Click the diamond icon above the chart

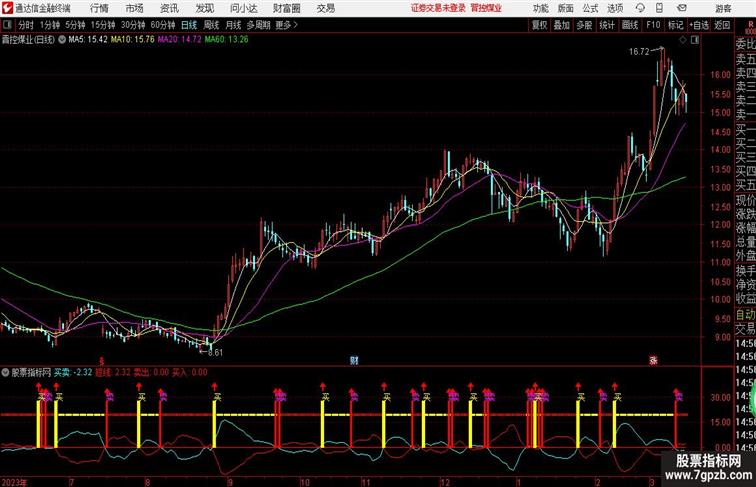click(x=683, y=41)
